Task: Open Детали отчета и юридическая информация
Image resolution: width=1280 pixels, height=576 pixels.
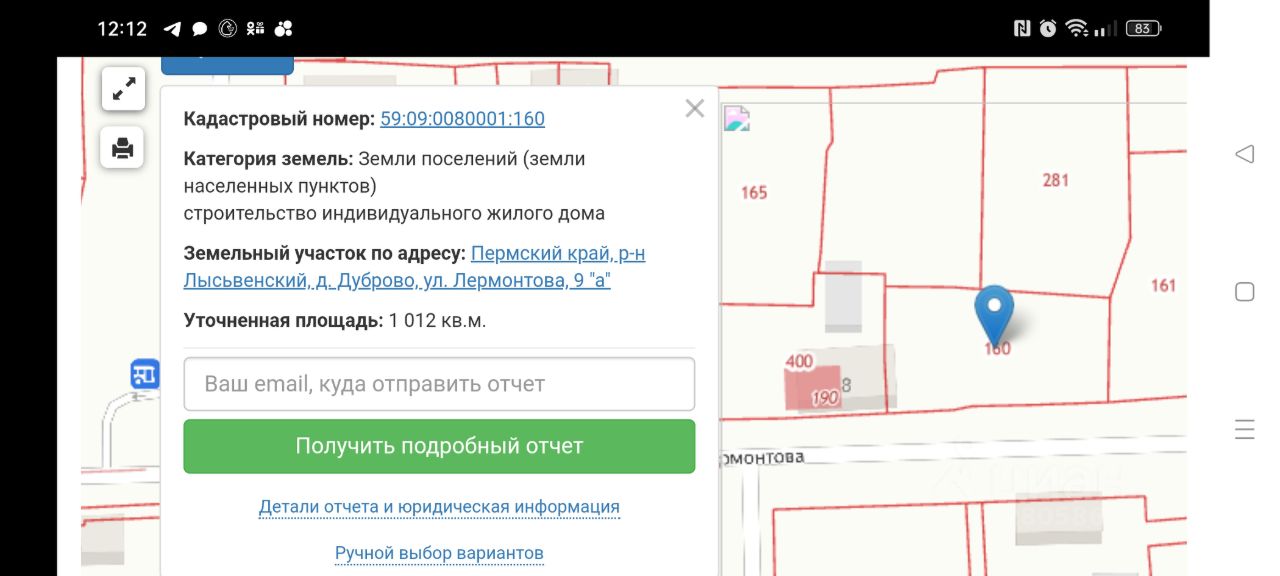Action: tap(439, 507)
